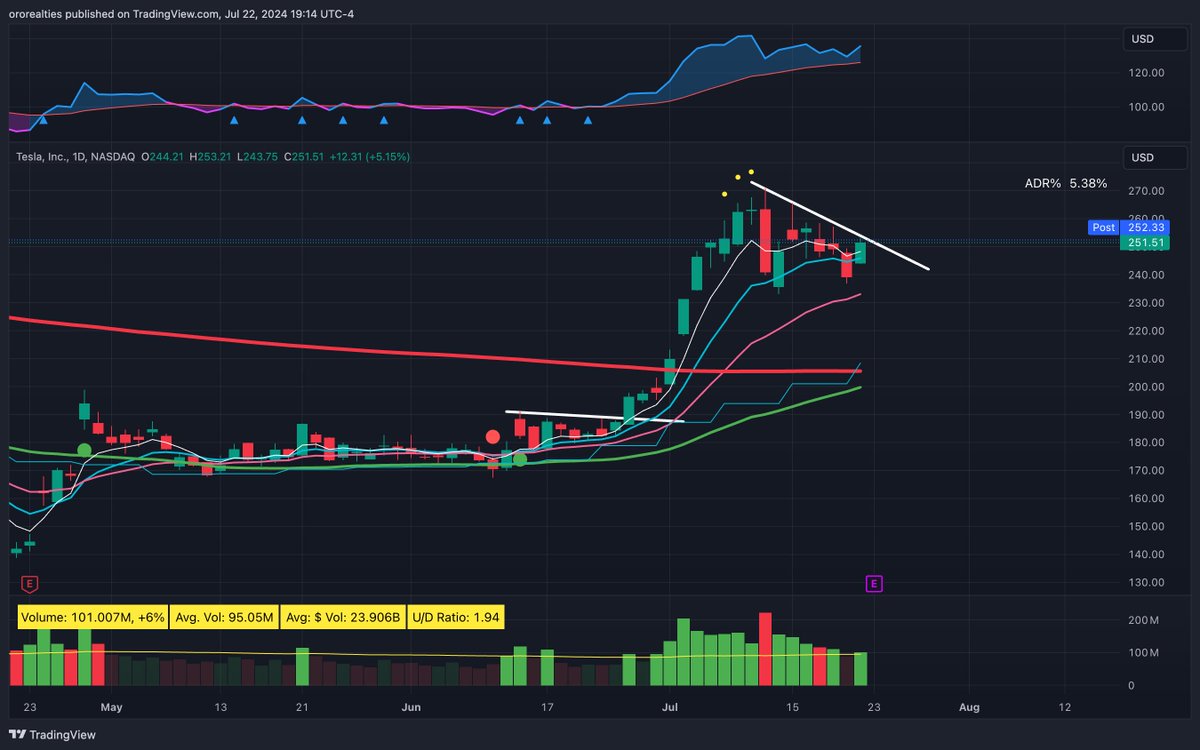Click the L243.75 low value
Screen dimensions: 1200x750
pyautogui.click(x=256, y=157)
